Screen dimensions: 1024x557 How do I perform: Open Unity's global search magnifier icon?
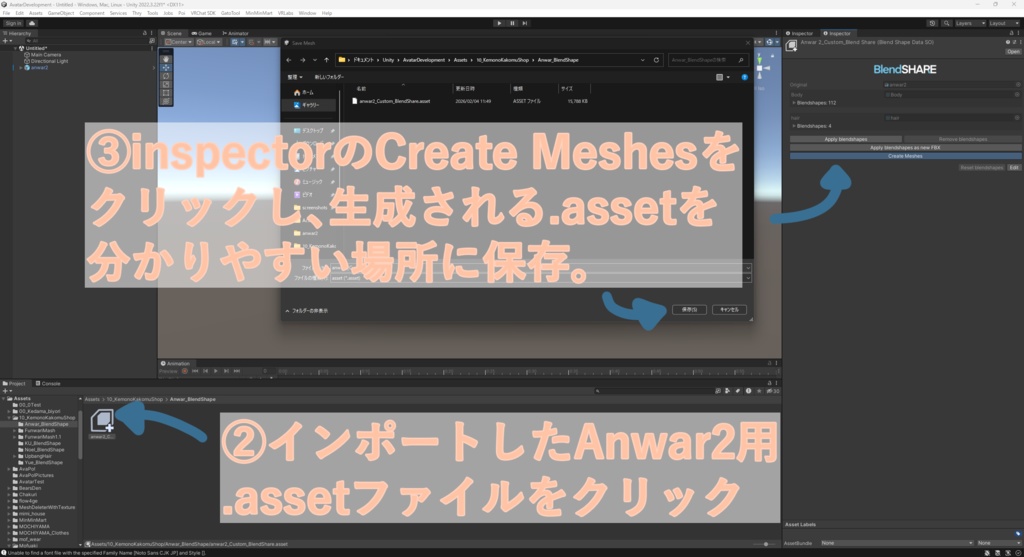point(946,23)
